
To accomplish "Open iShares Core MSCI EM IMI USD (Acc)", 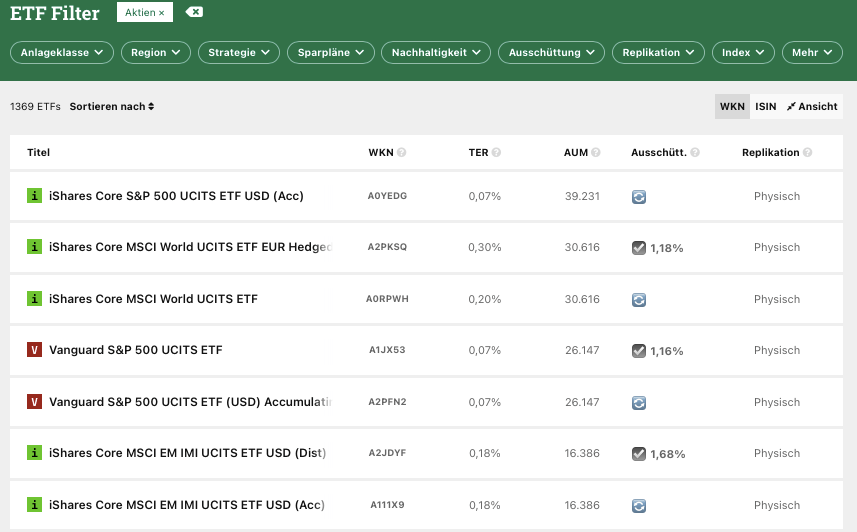I will coord(187,505).
